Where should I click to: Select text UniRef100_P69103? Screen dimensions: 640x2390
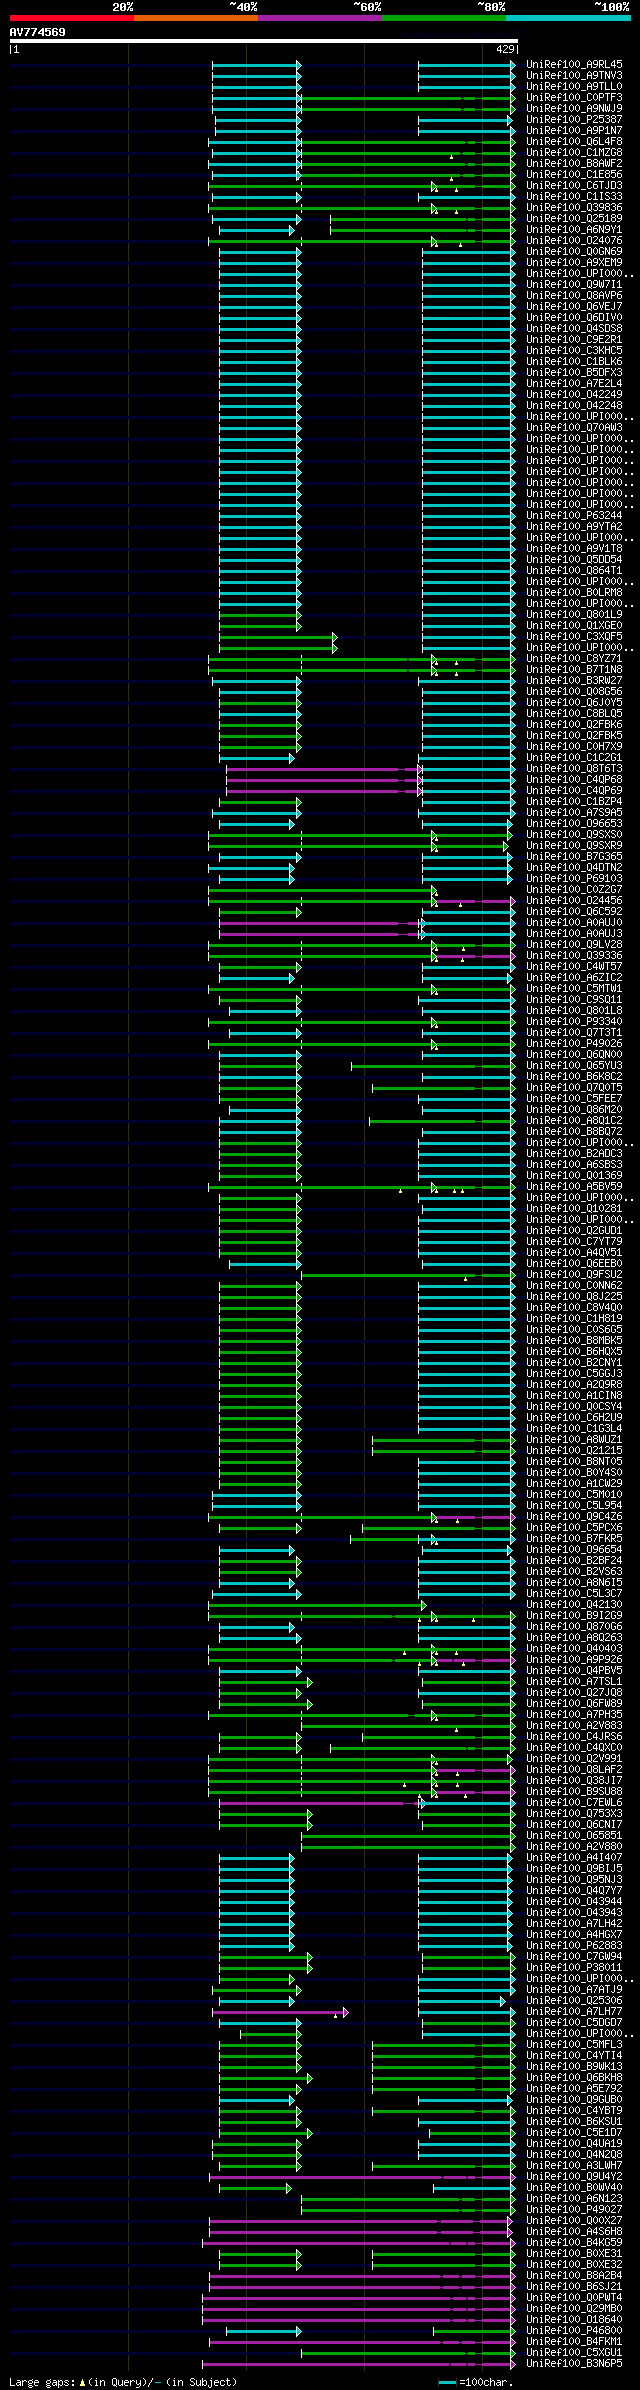click(x=574, y=879)
